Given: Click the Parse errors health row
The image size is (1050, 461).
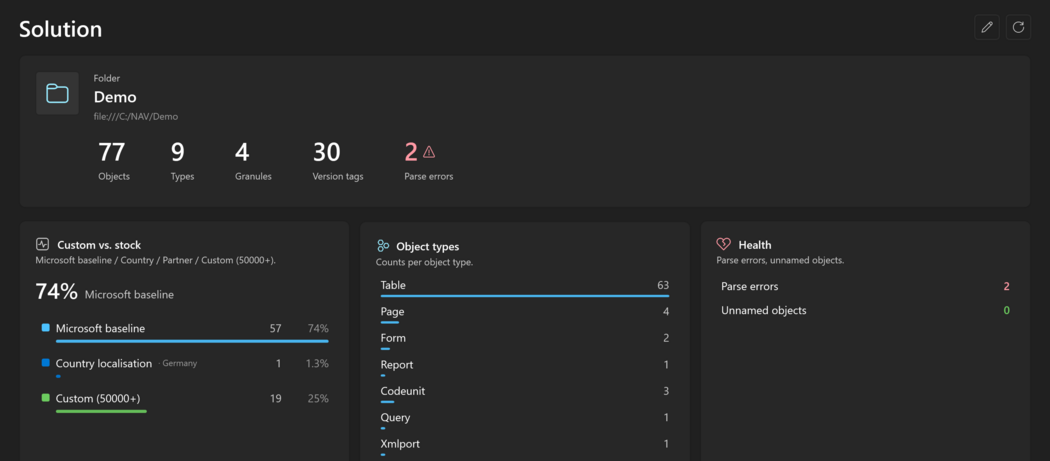Looking at the screenshot, I should pos(865,286).
